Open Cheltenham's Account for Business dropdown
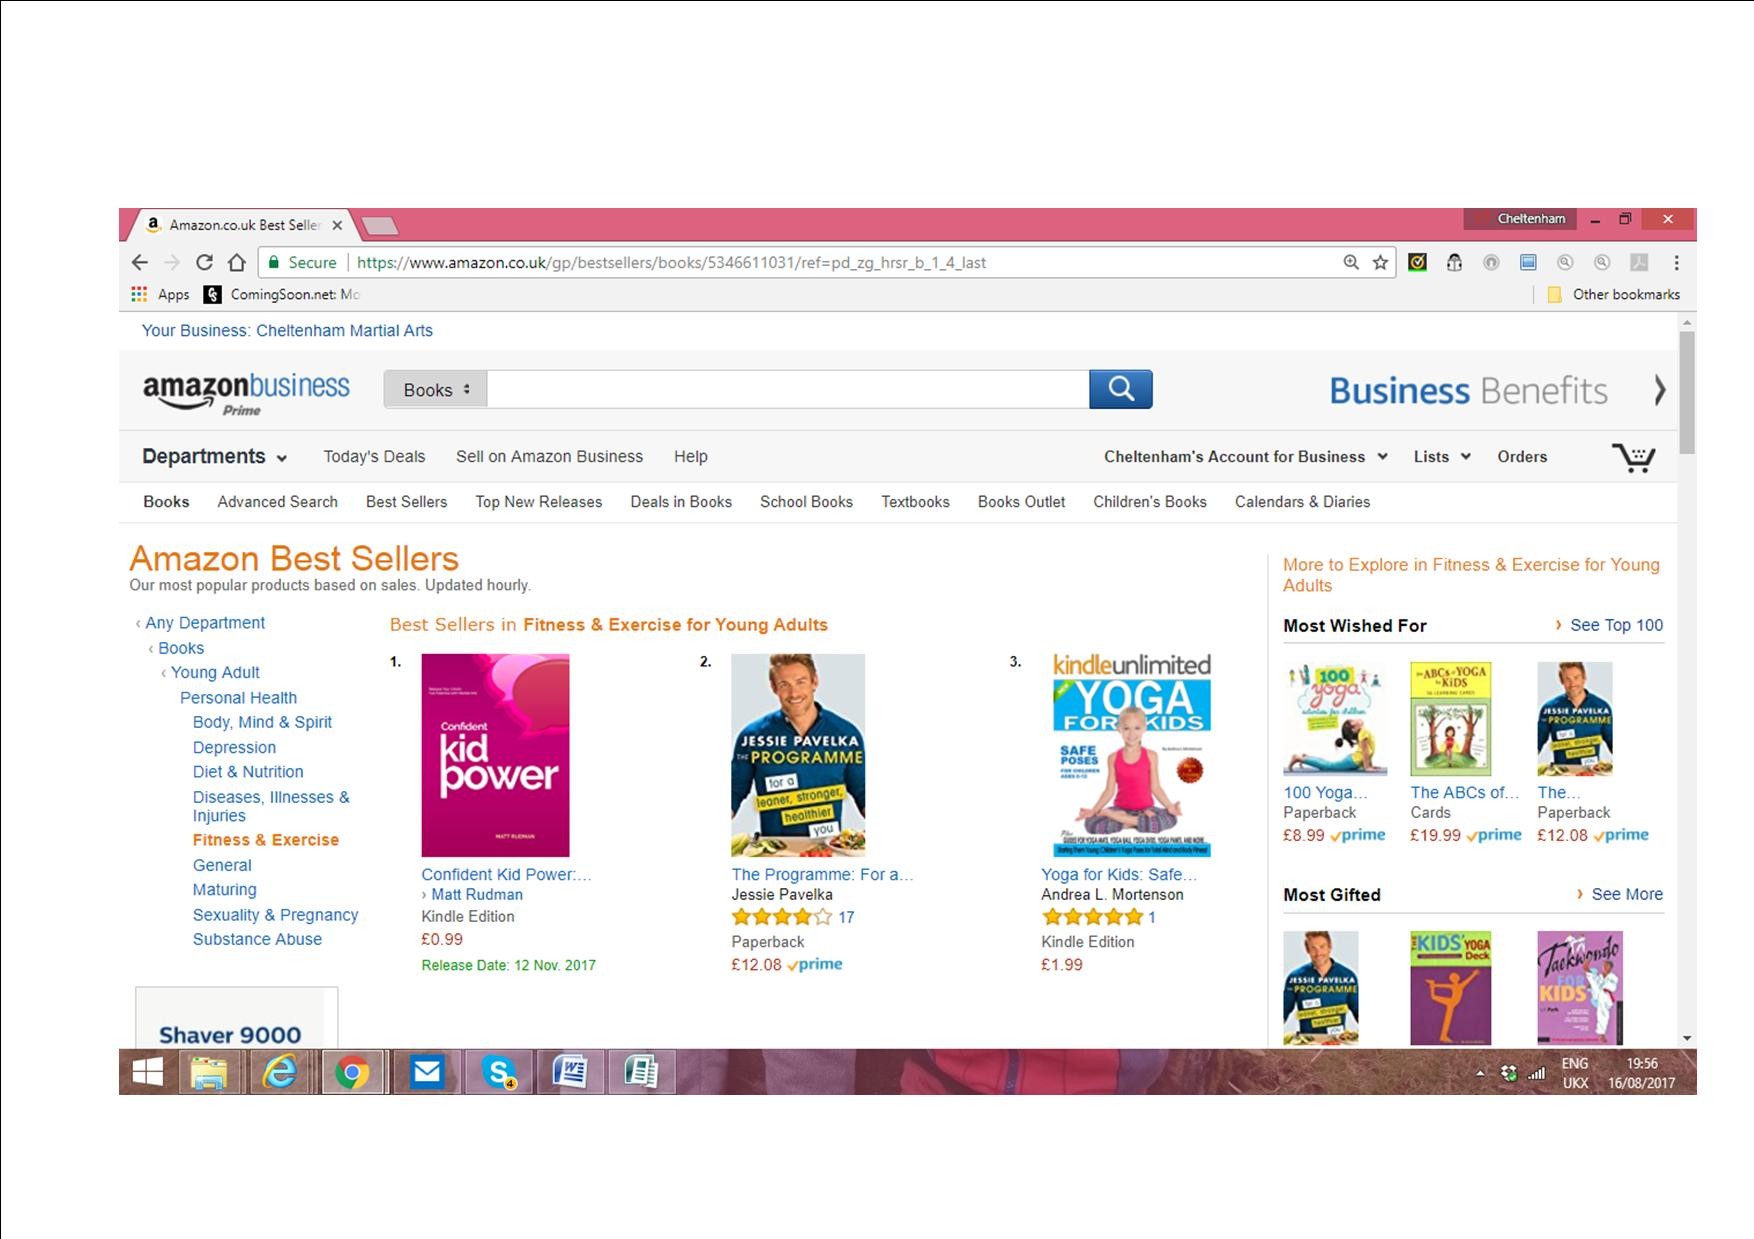1754x1239 pixels. 1246,456
